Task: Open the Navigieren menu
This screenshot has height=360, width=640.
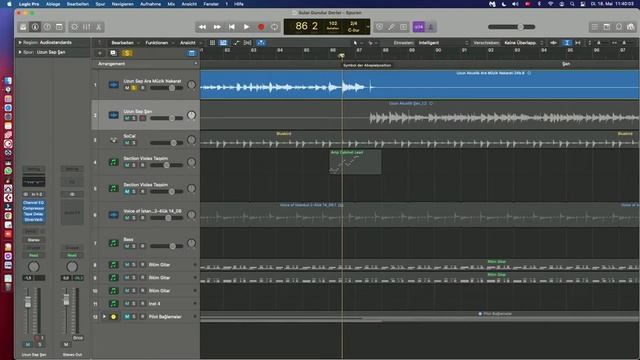Action: (123, 4)
